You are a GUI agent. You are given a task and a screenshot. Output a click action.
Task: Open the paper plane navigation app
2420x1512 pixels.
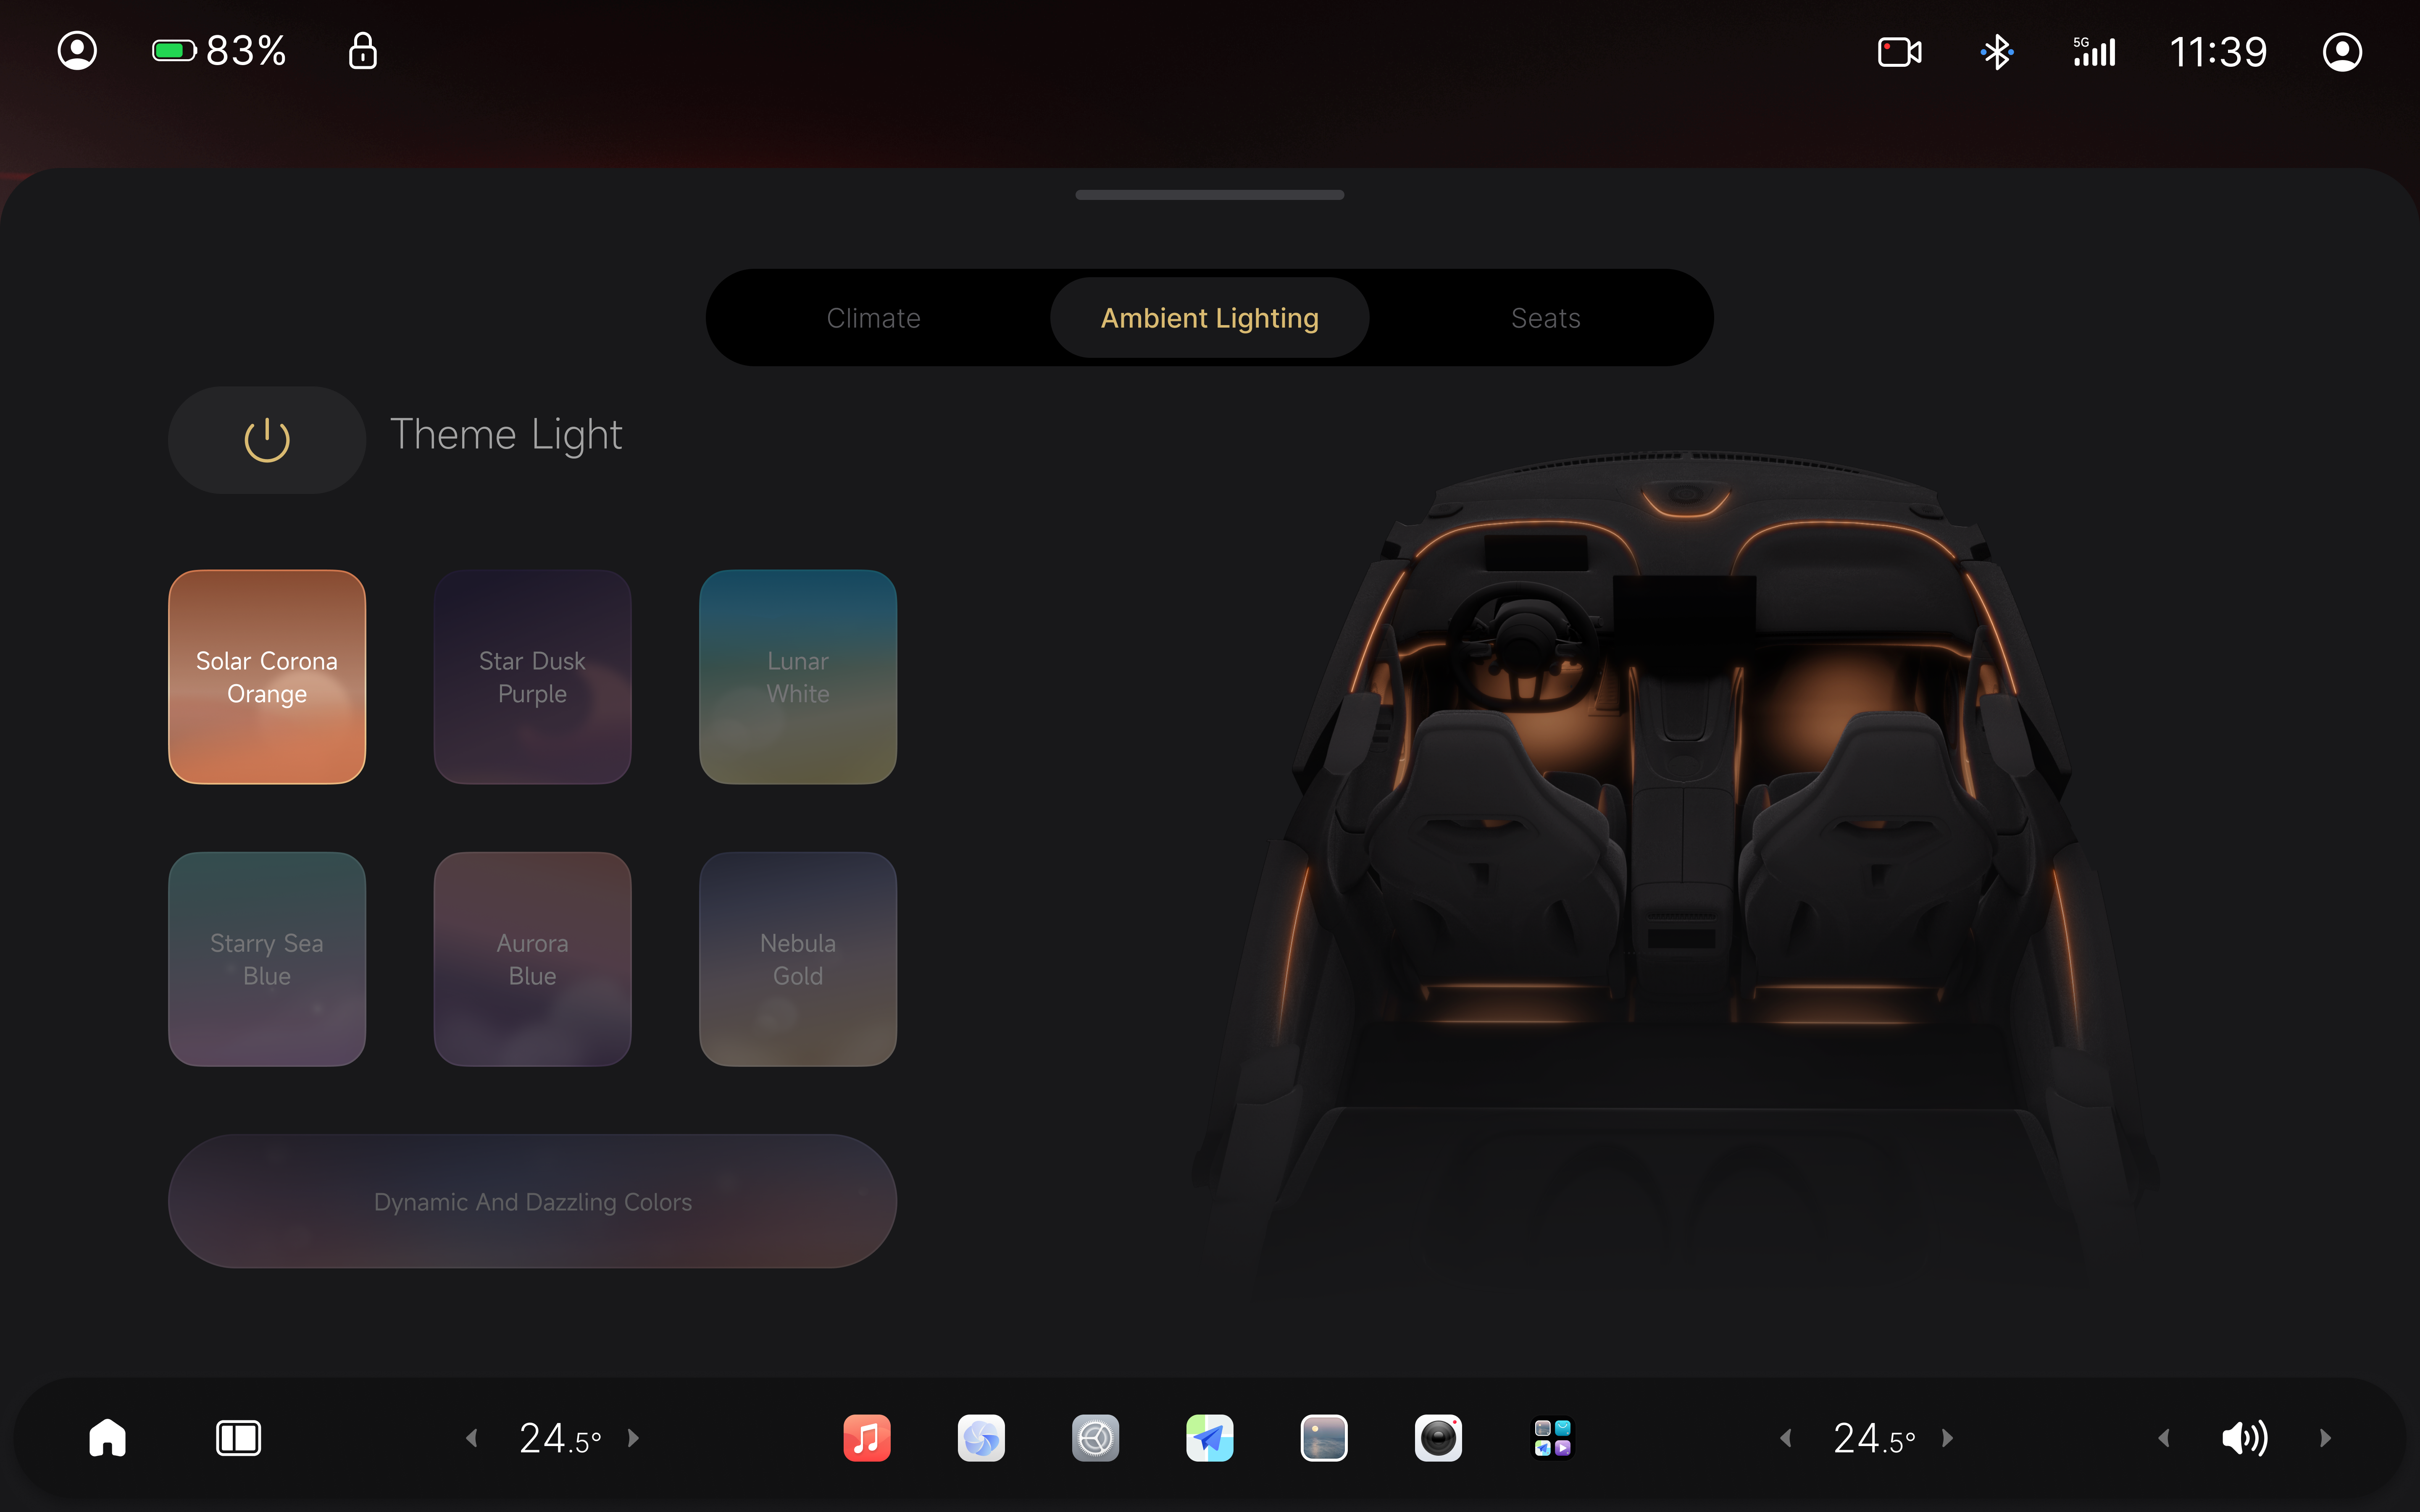click(x=1210, y=1438)
